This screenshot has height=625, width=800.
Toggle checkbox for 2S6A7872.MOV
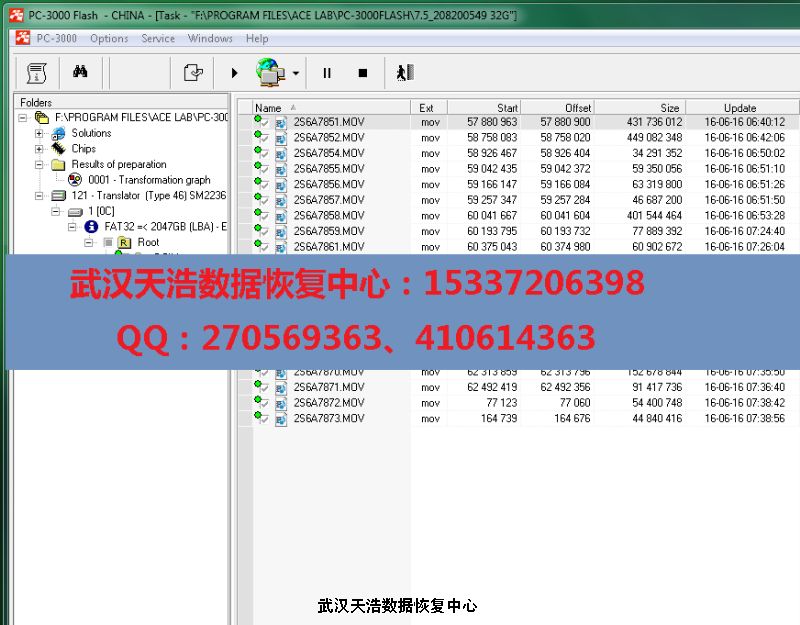(x=264, y=403)
